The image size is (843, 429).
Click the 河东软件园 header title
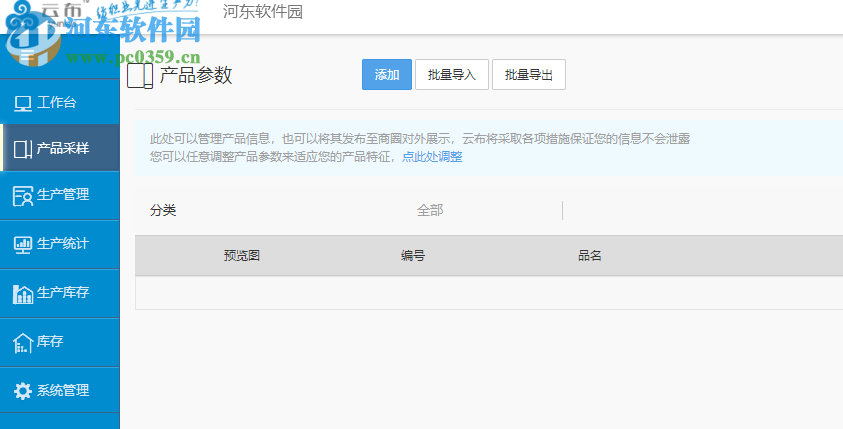tap(263, 11)
